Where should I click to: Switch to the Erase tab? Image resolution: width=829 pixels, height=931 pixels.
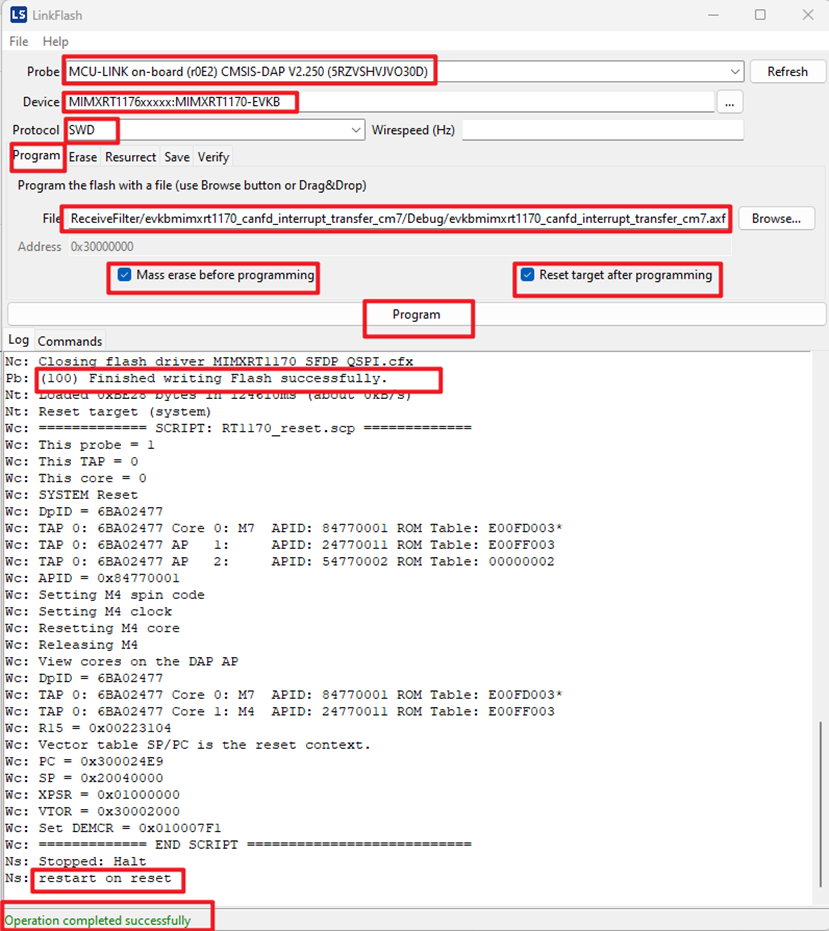pyautogui.click(x=83, y=157)
